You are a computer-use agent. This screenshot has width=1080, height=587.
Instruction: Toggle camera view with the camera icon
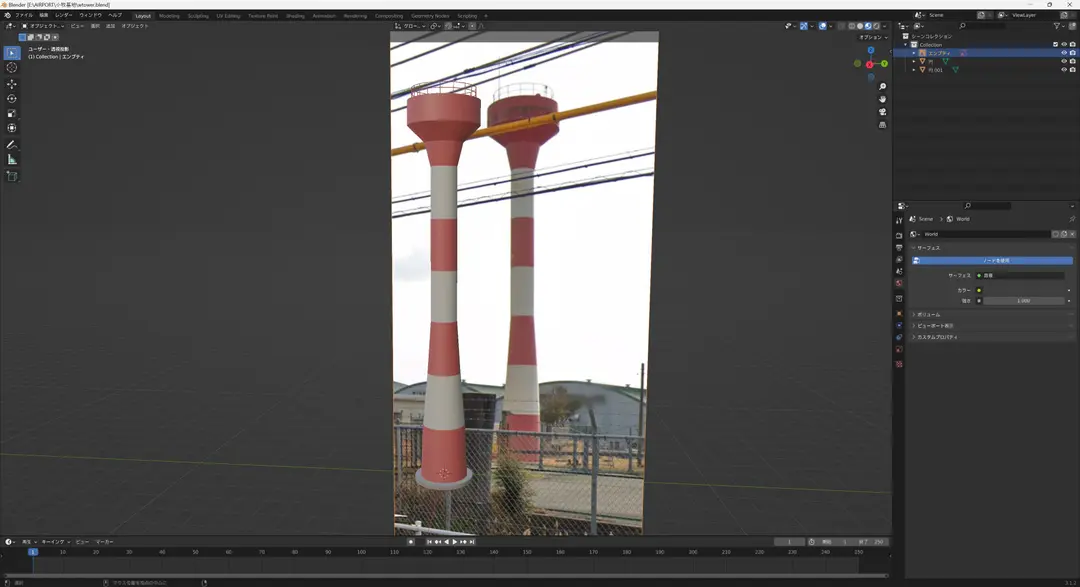882,112
